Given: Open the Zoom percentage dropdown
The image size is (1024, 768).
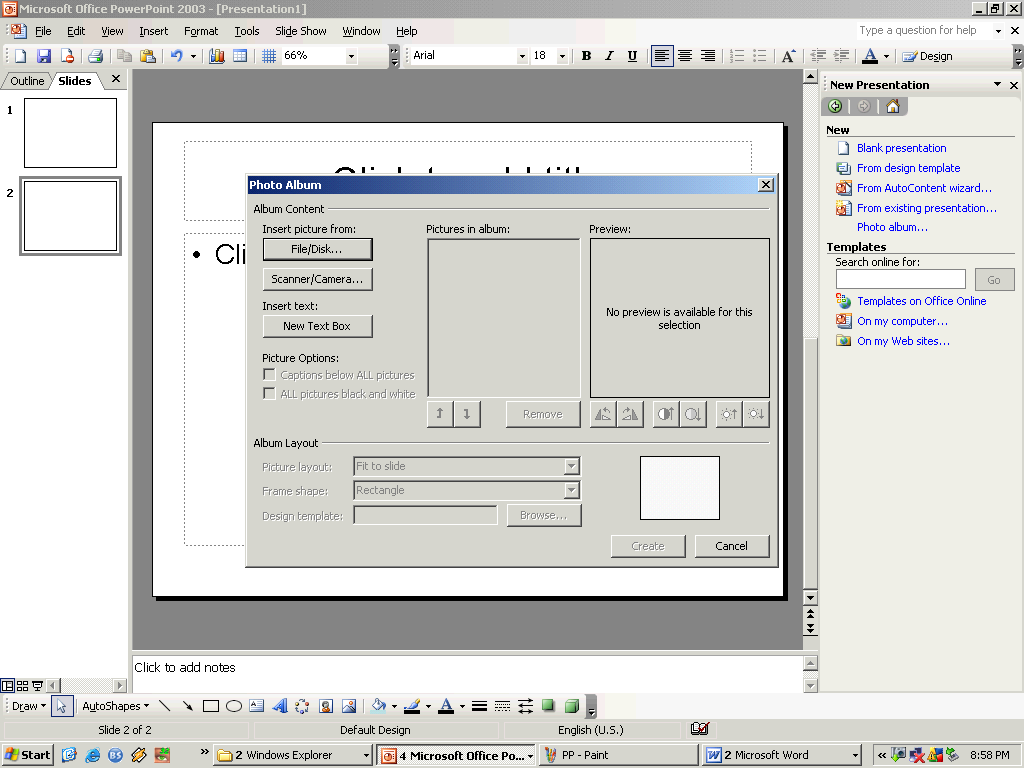Looking at the screenshot, I should pos(351,56).
